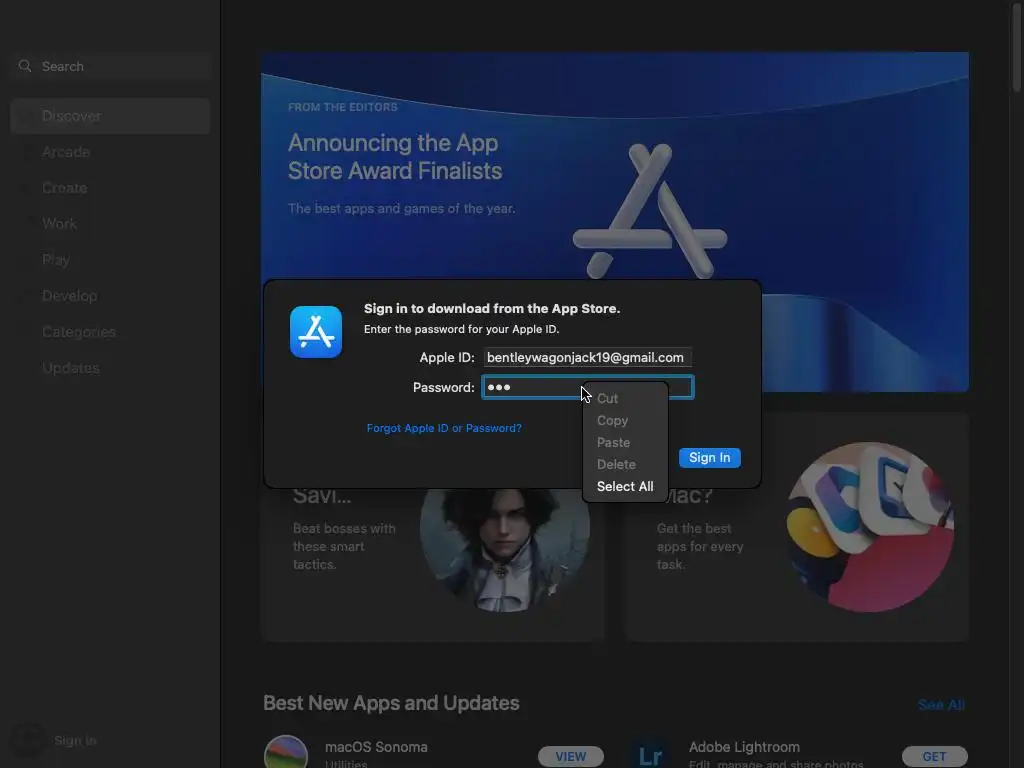
Task: Click the Password input field
Action: click(588, 387)
